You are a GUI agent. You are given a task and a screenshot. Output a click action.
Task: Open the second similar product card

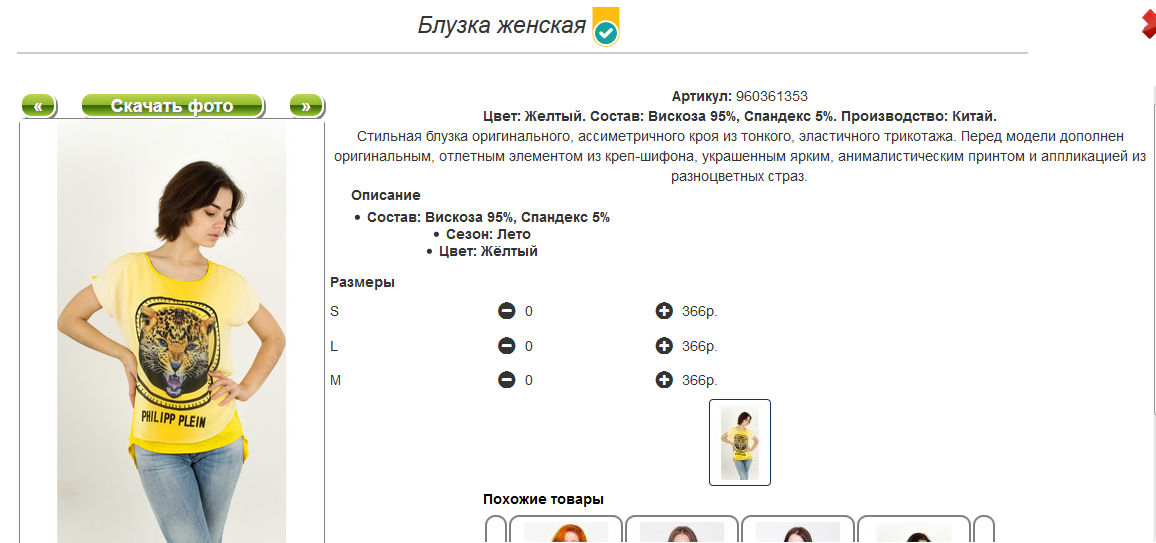click(x=682, y=531)
